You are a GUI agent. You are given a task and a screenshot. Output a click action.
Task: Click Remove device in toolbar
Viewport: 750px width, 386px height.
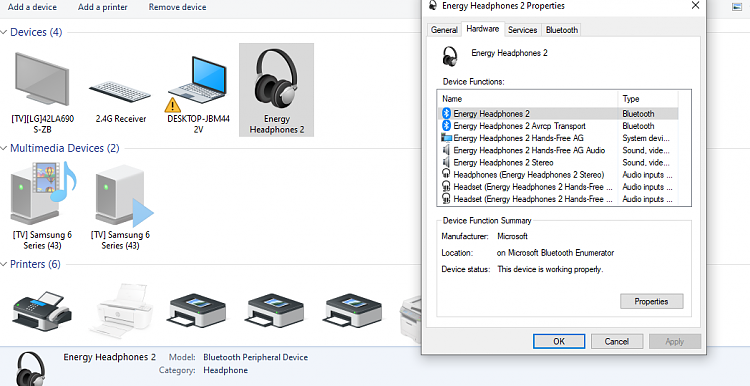(x=177, y=7)
